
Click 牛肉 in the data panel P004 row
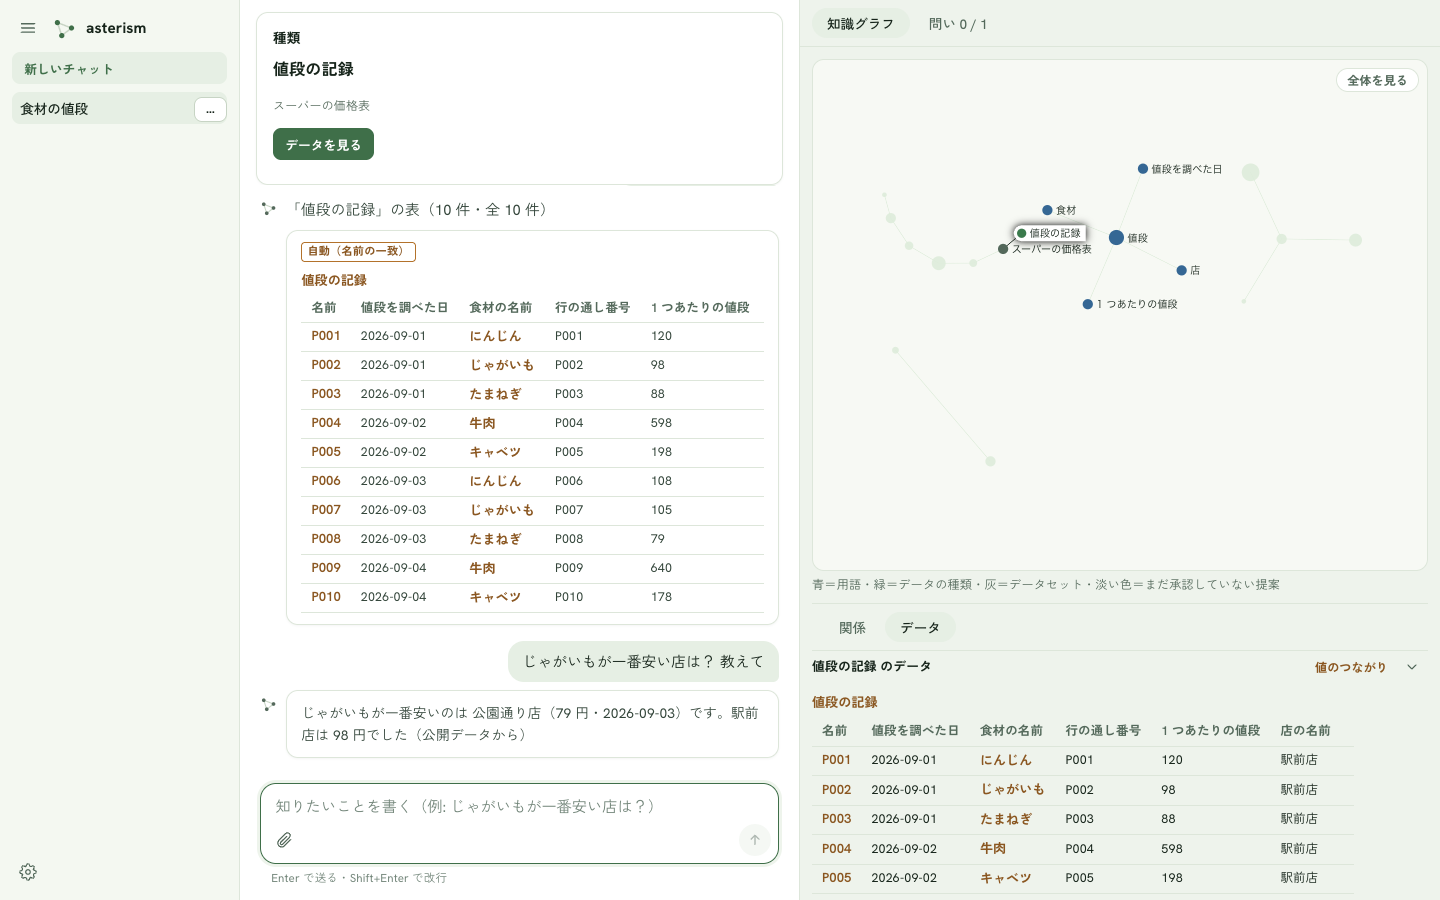point(993,848)
